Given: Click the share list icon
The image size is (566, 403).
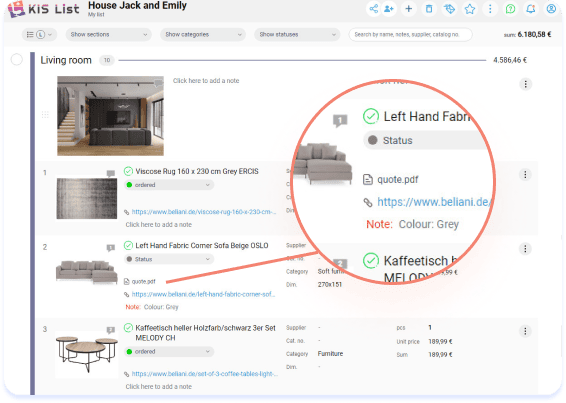Looking at the screenshot, I should coord(374,8).
